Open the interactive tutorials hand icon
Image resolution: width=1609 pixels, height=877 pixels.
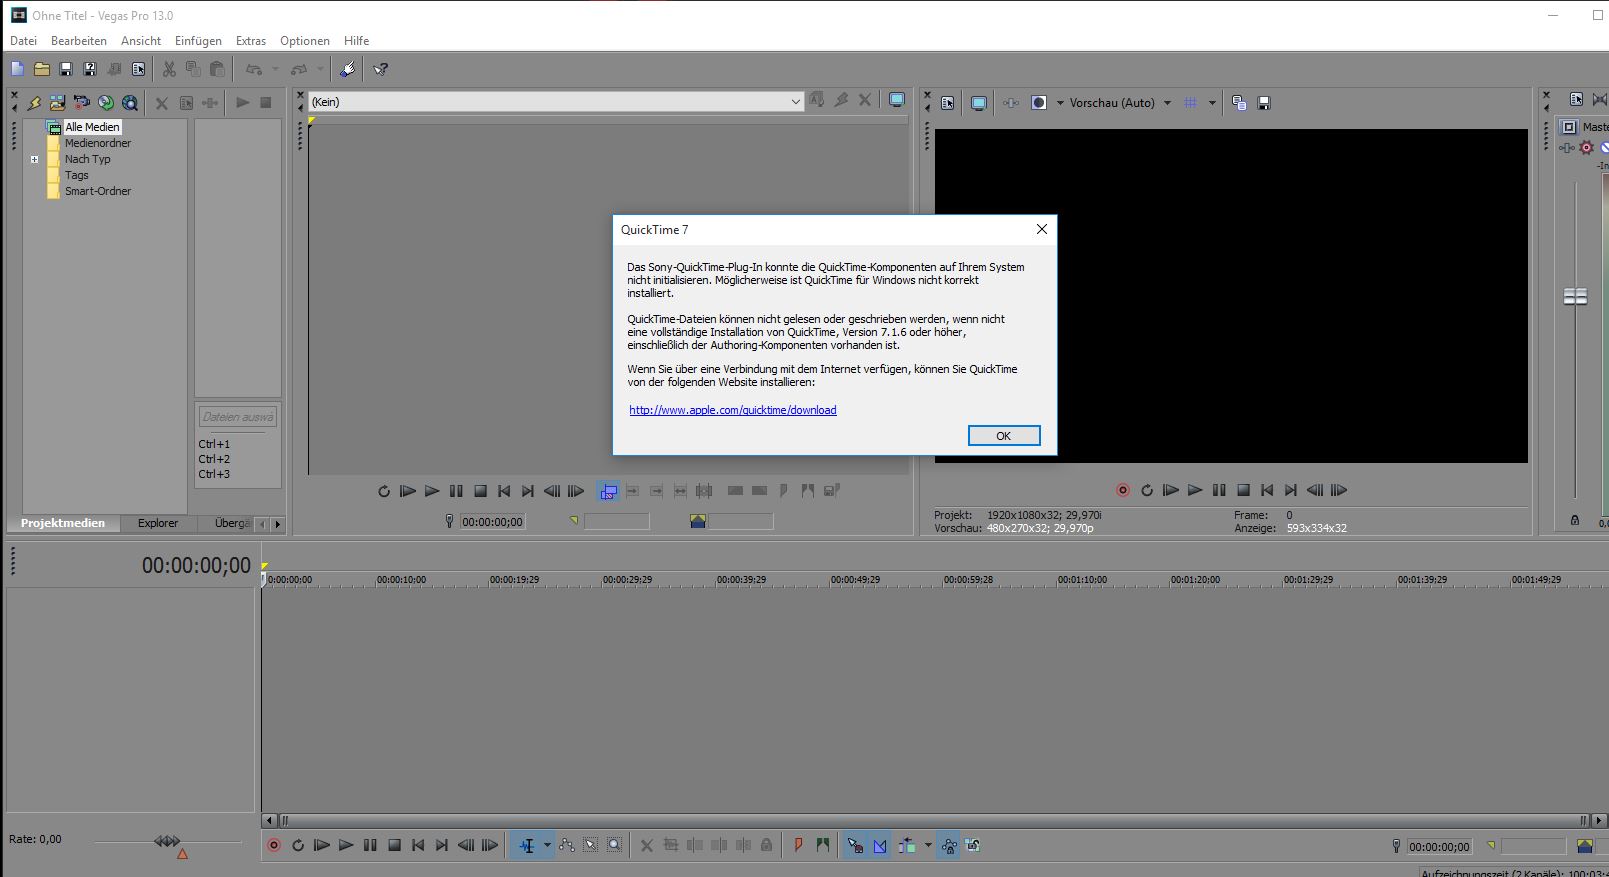point(347,69)
